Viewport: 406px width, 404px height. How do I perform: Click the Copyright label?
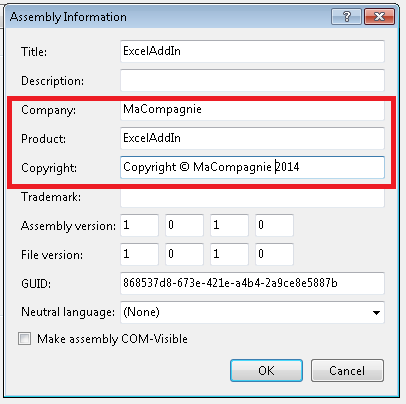(49, 168)
